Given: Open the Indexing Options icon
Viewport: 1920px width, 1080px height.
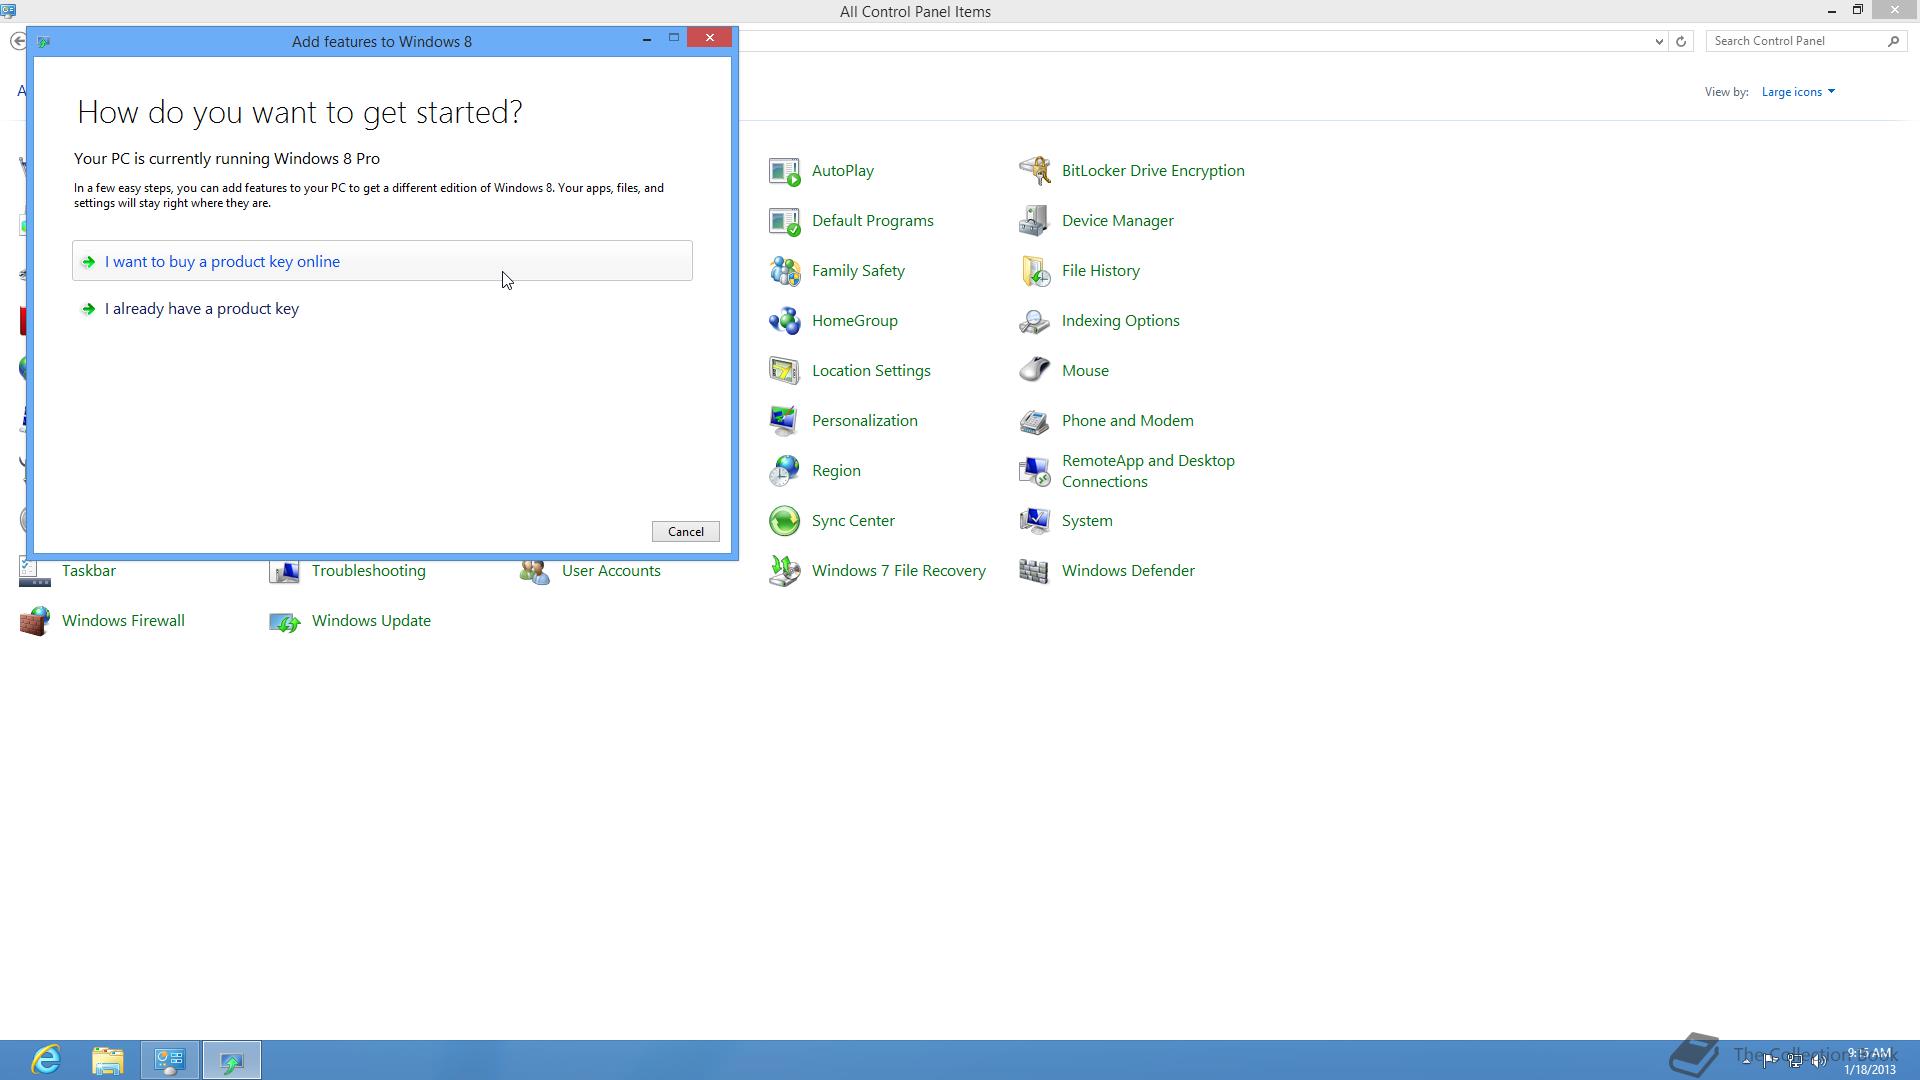Looking at the screenshot, I should point(1035,321).
